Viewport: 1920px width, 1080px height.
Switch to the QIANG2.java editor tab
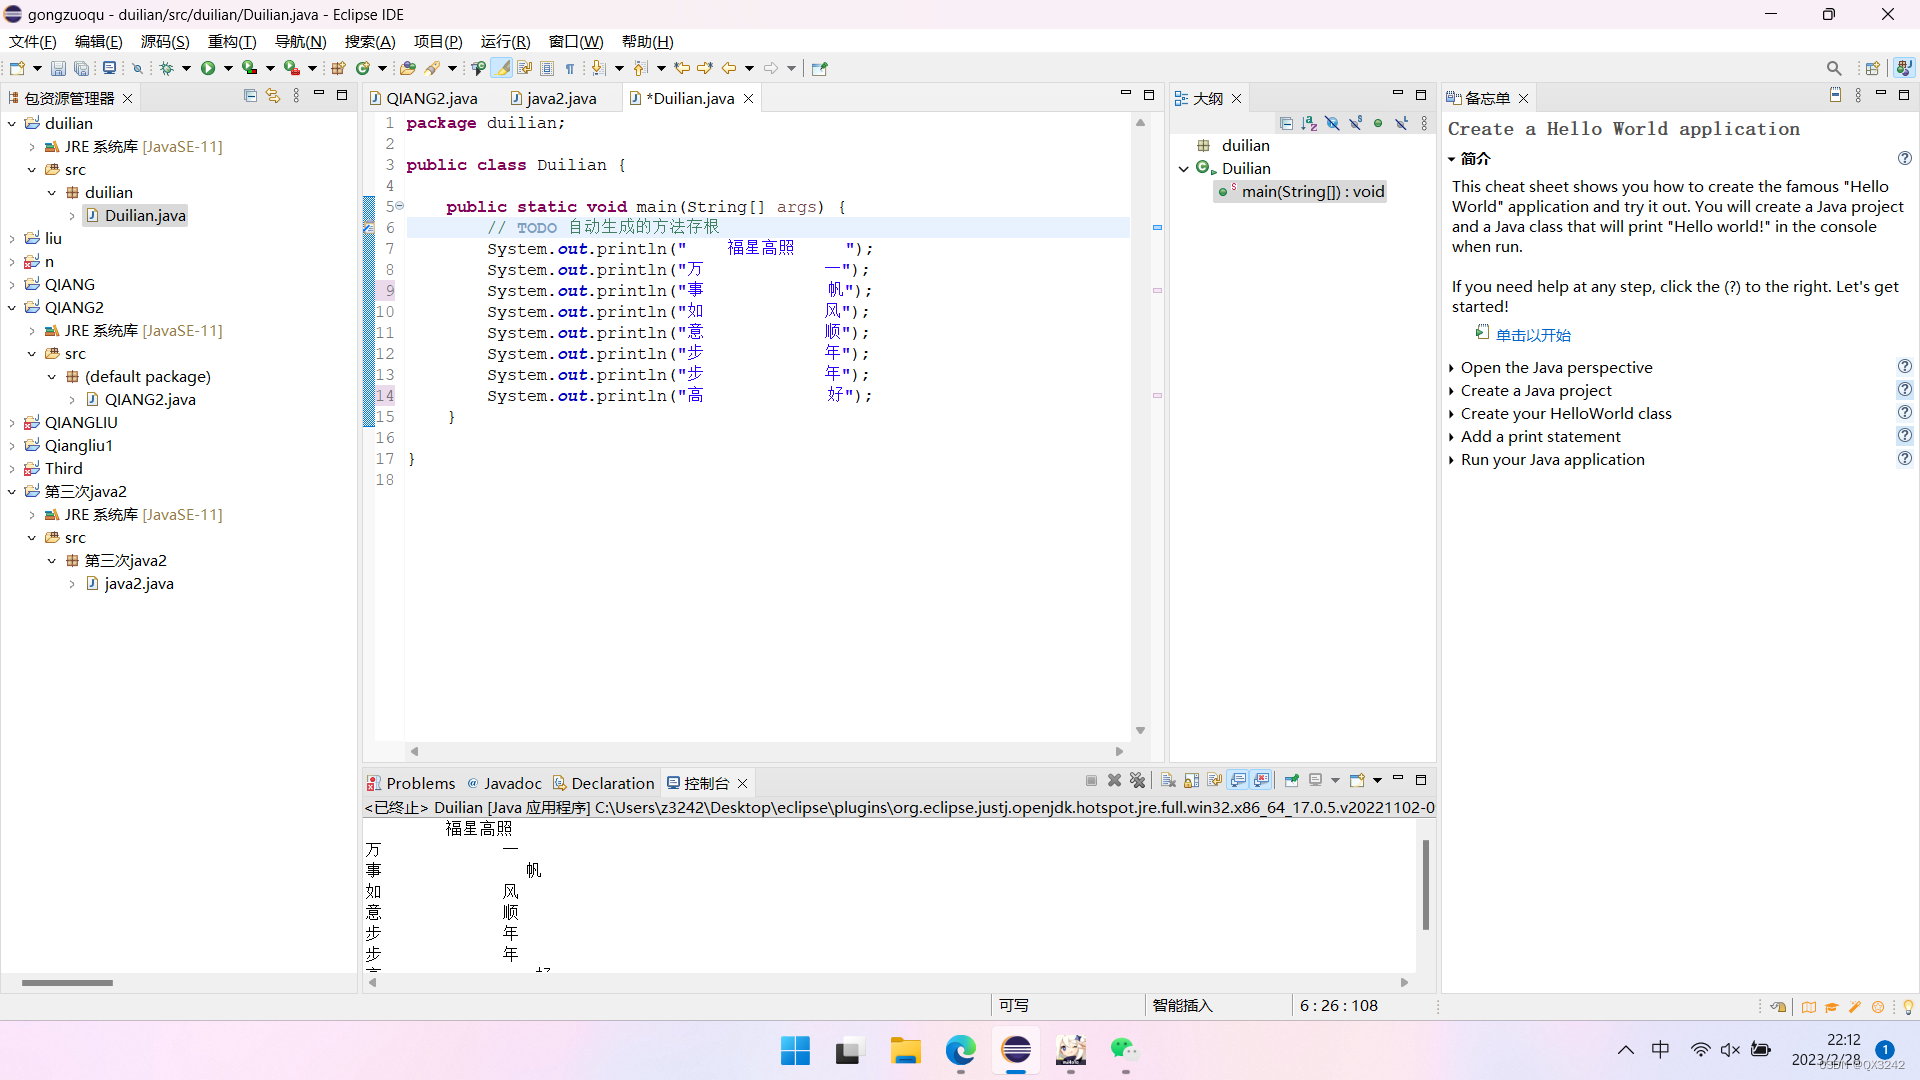(431, 98)
